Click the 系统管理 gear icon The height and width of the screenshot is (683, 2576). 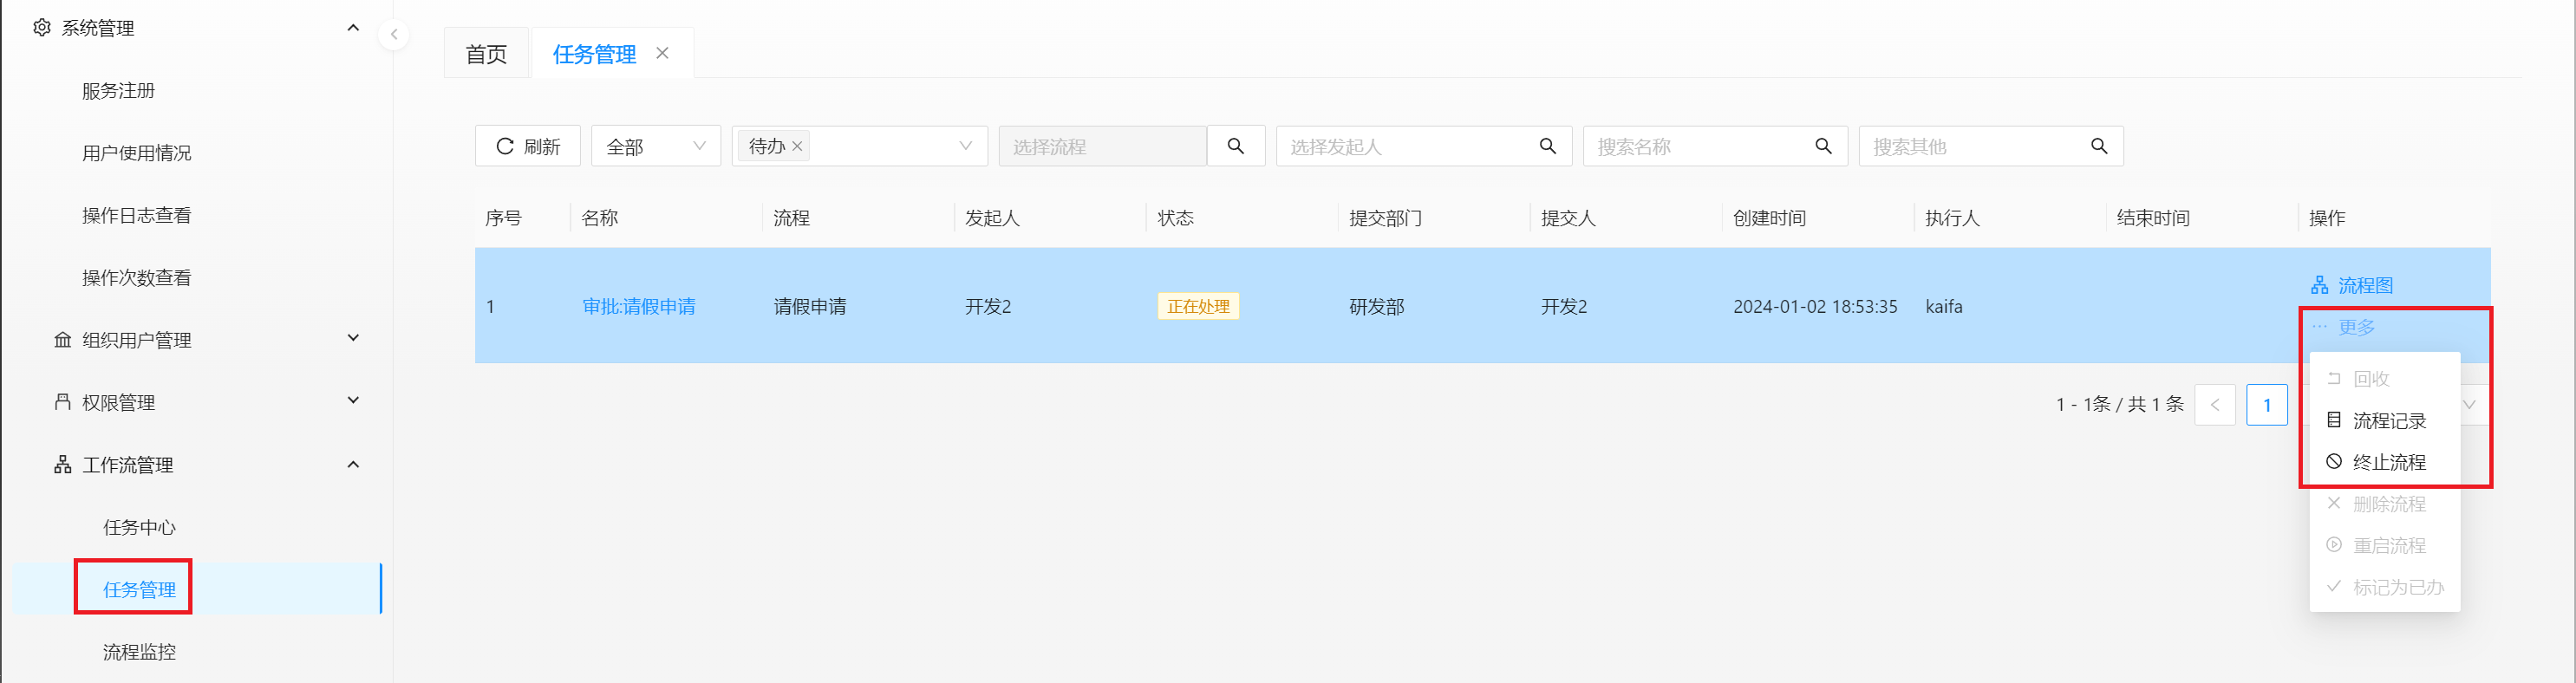(x=41, y=28)
